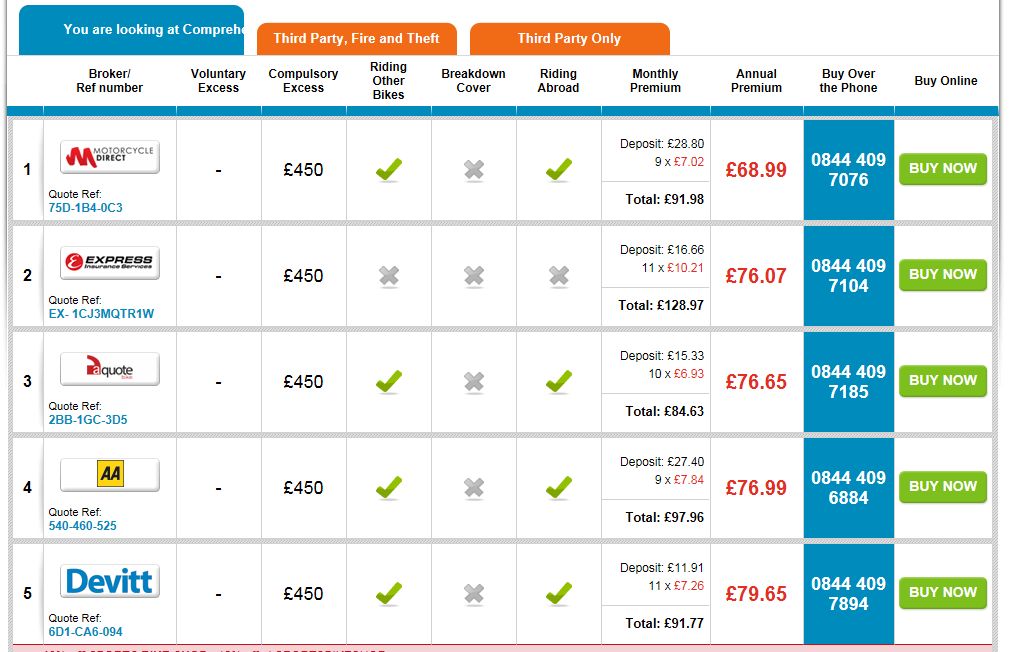Viewport: 1013px width, 652px height.
Task: Click the AA broker logo
Action: click(x=110, y=475)
